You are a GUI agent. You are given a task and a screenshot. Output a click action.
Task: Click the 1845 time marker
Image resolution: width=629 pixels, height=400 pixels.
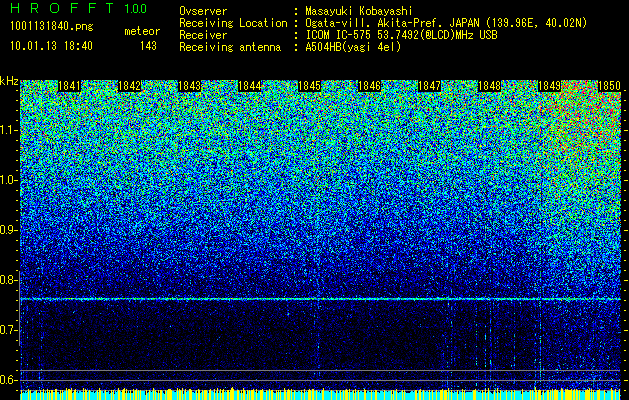click(x=309, y=86)
